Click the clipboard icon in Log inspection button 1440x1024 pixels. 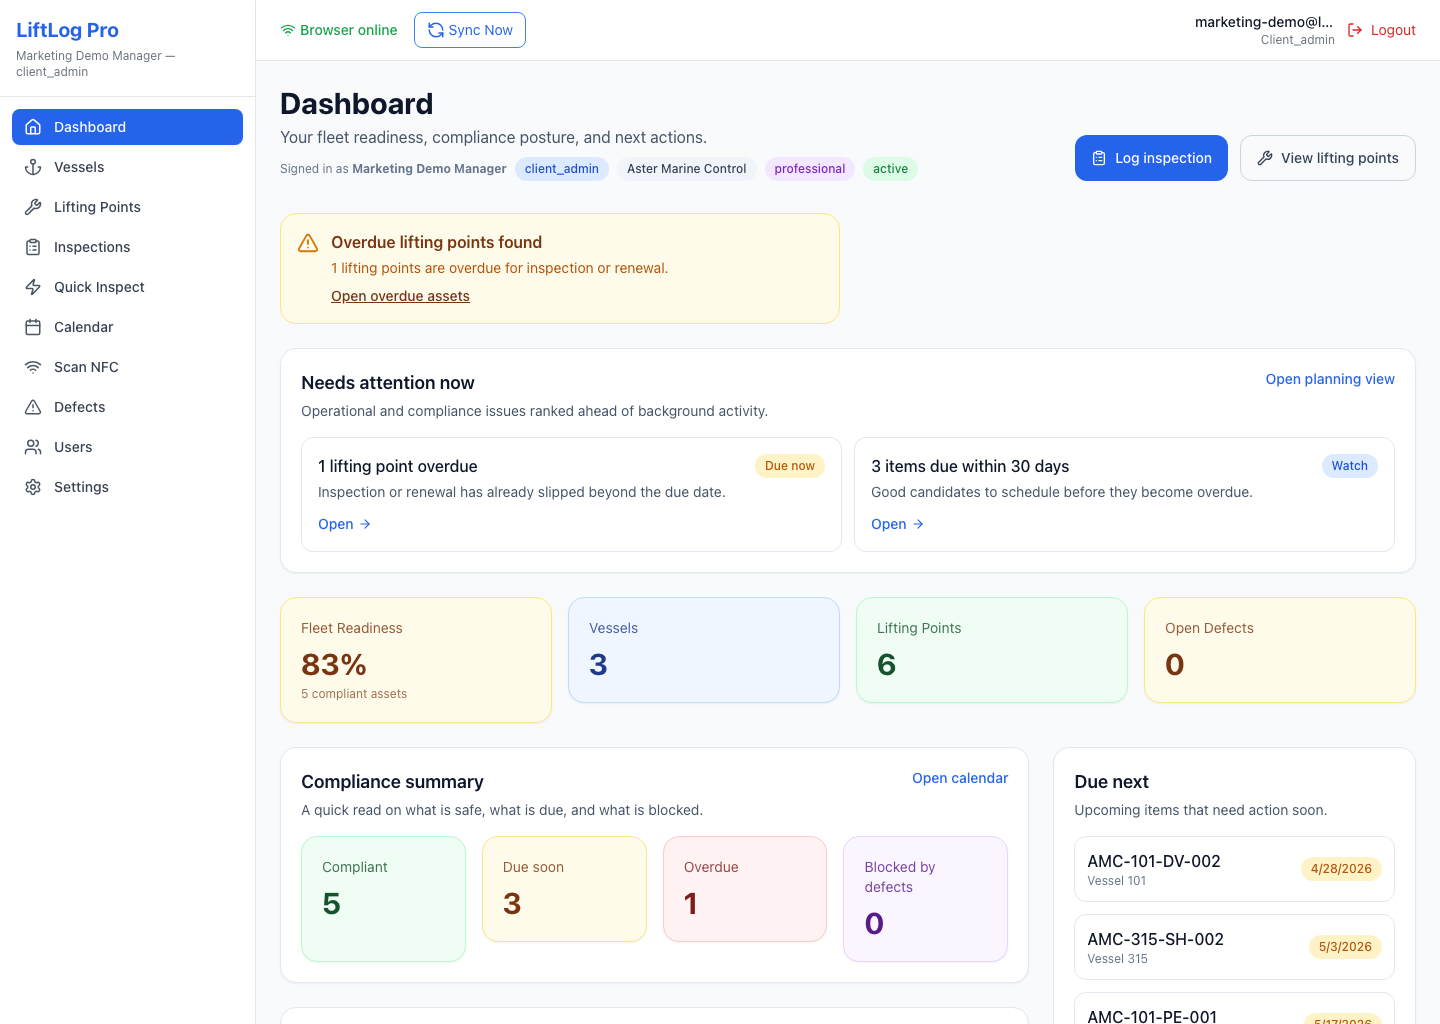[x=1099, y=158]
